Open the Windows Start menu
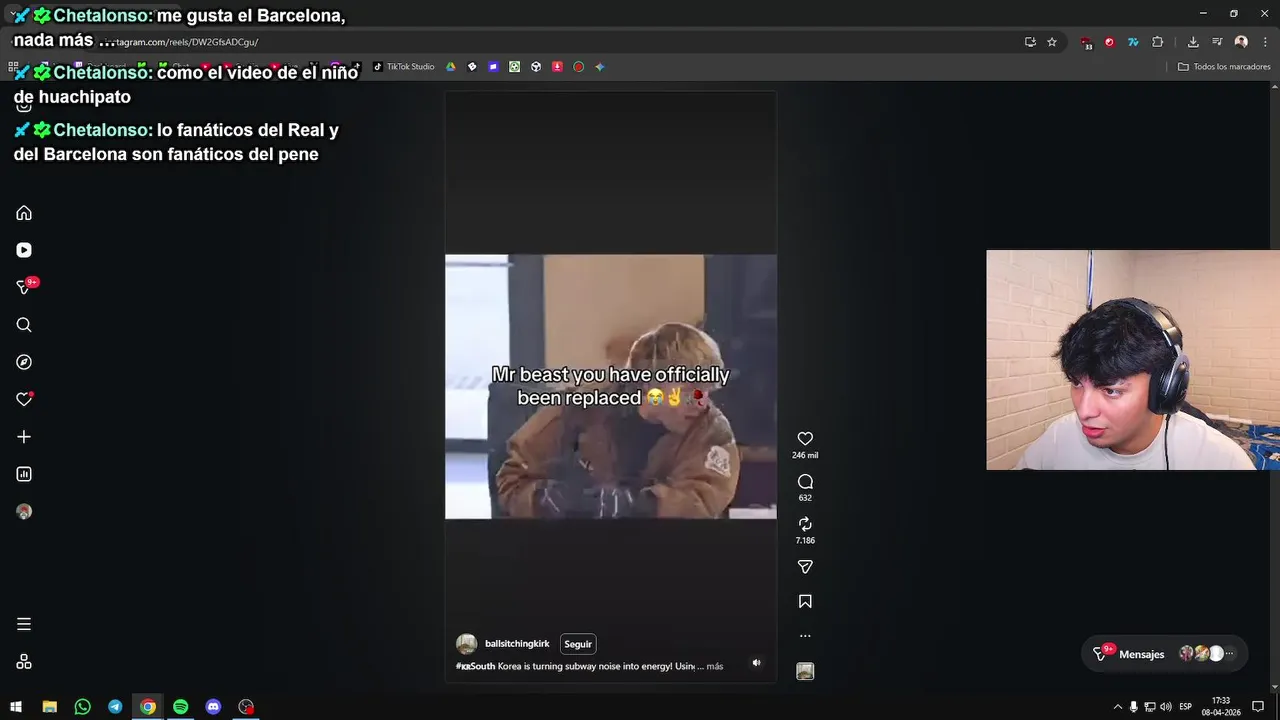The image size is (1280, 720). click(x=16, y=707)
